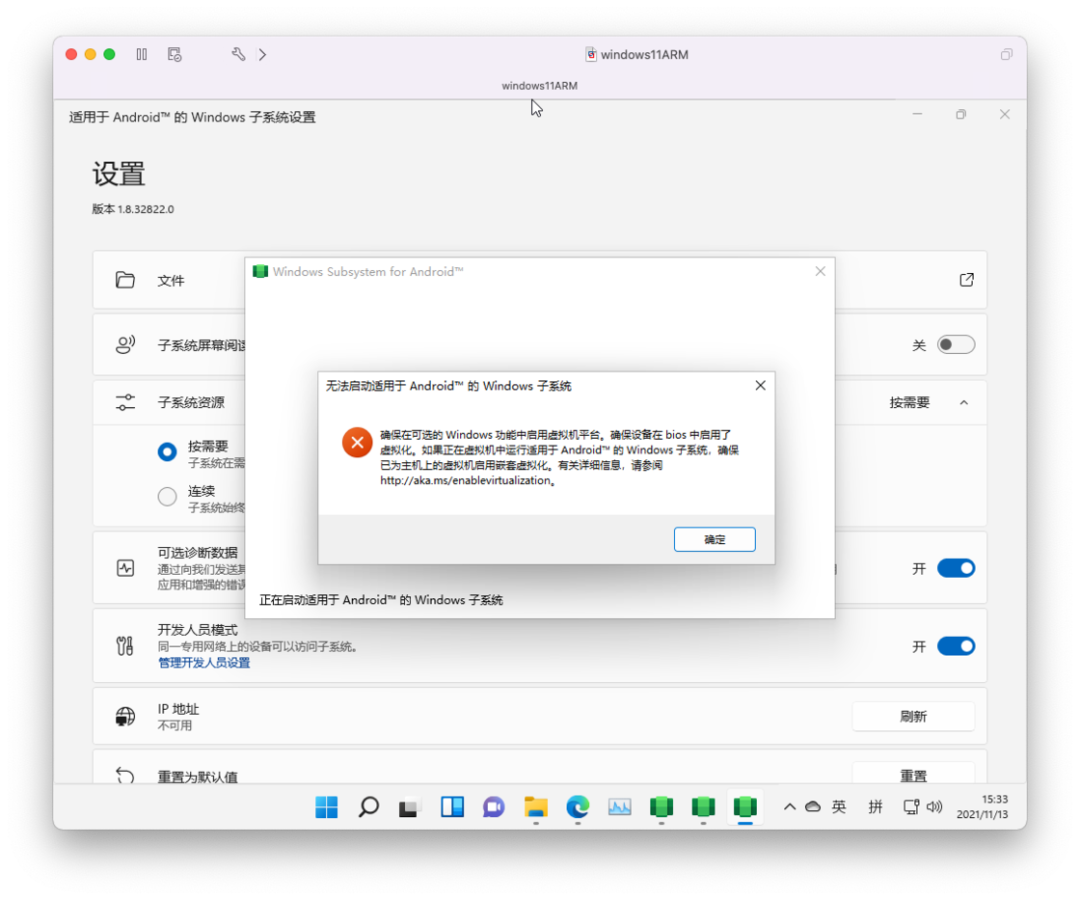
Task: Show hidden system tray icons
Action: [789, 806]
